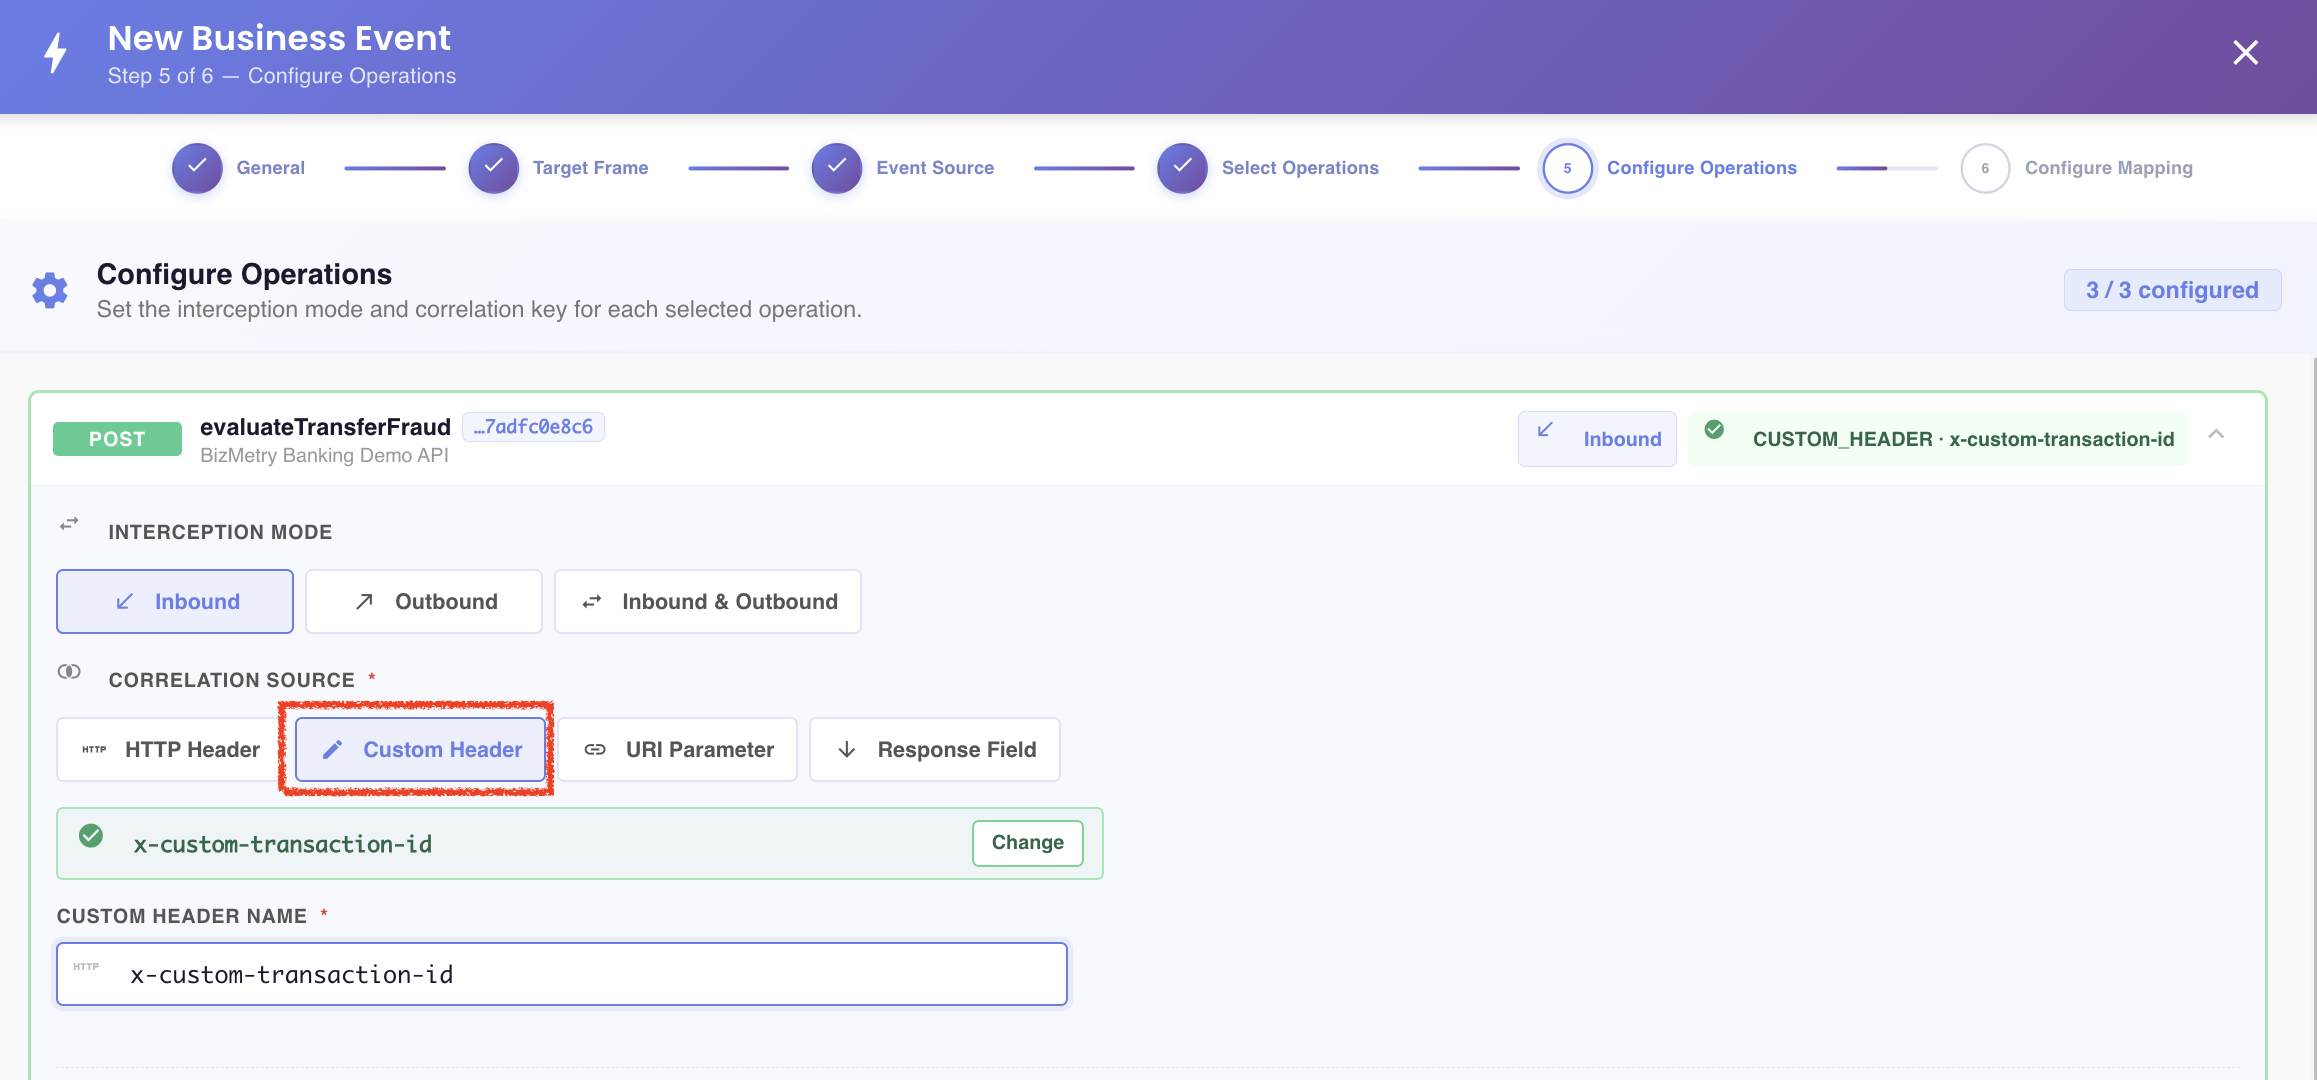Click the gear icon beside Configure Operations
This screenshot has height=1080, width=2317.
pyautogui.click(x=50, y=290)
